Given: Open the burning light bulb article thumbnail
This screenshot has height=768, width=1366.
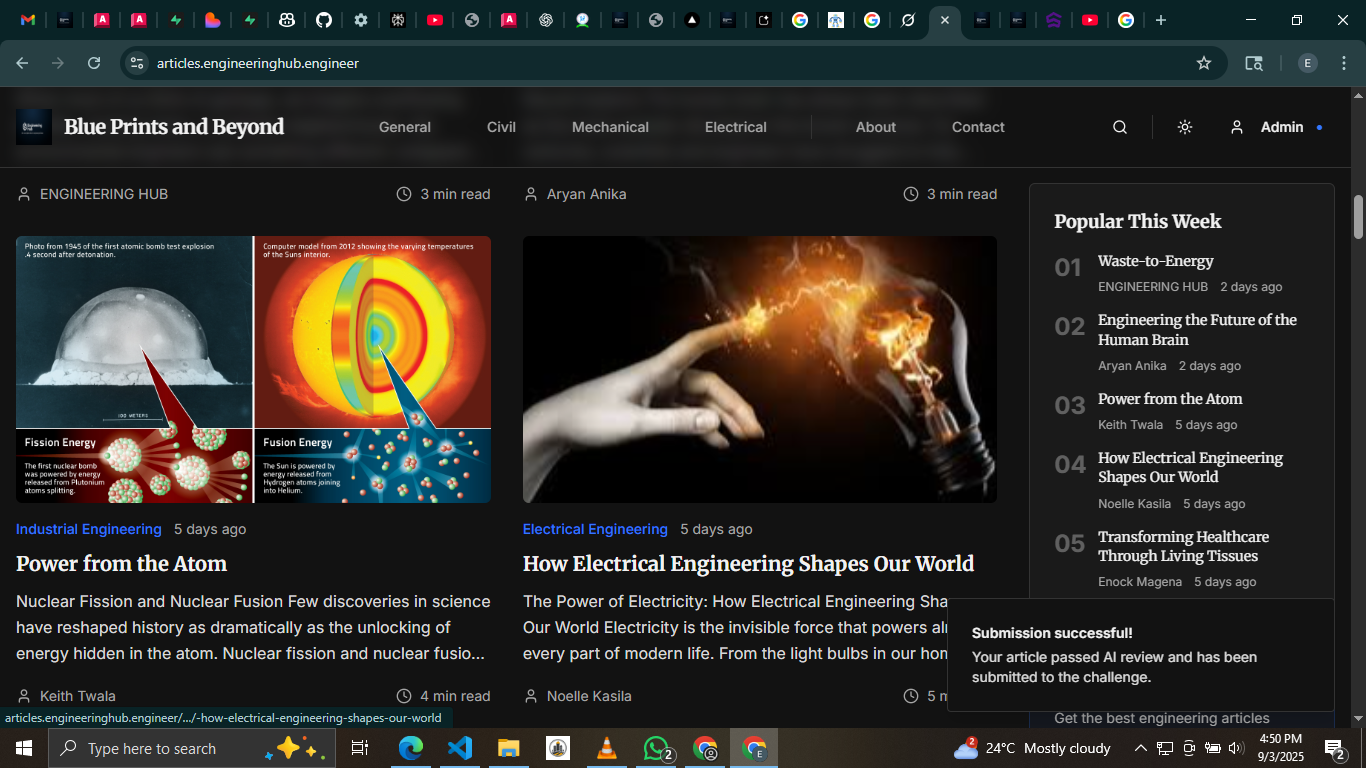Looking at the screenshot, I should 759,369.
